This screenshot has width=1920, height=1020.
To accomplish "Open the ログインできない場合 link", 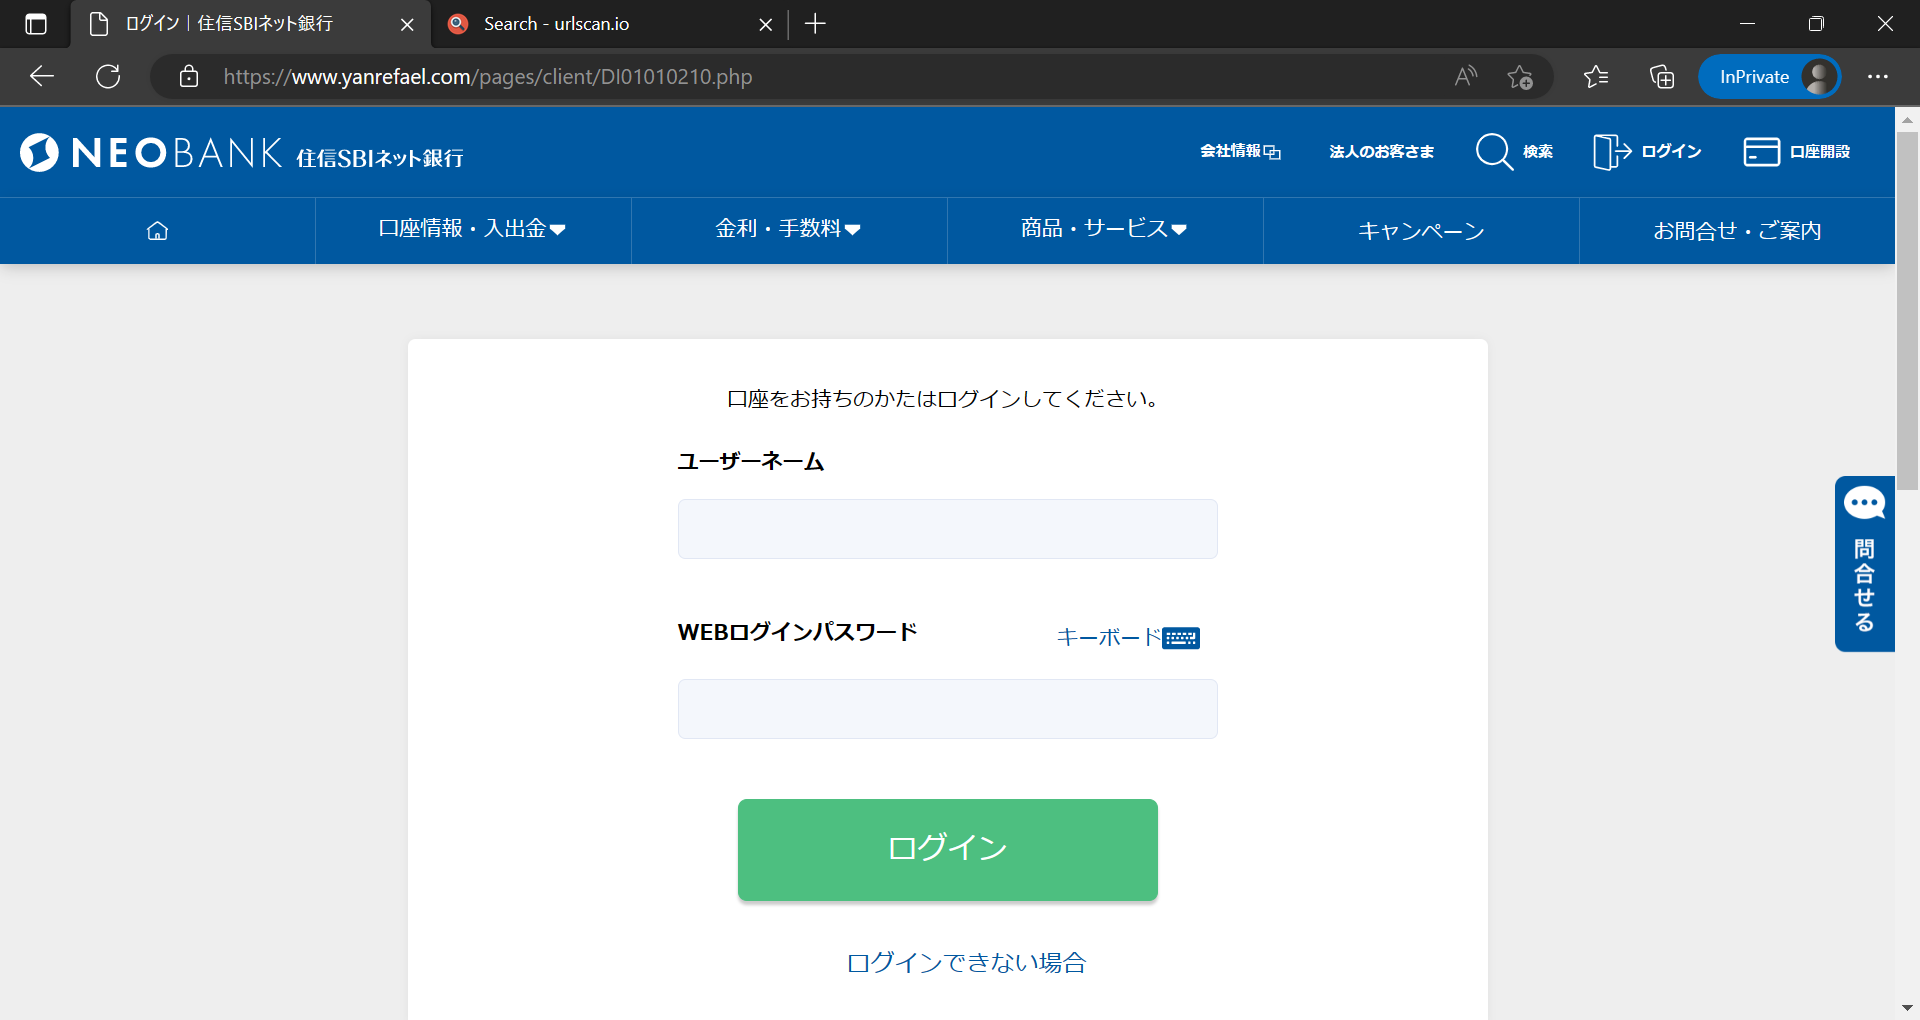I will pos(966,963).
